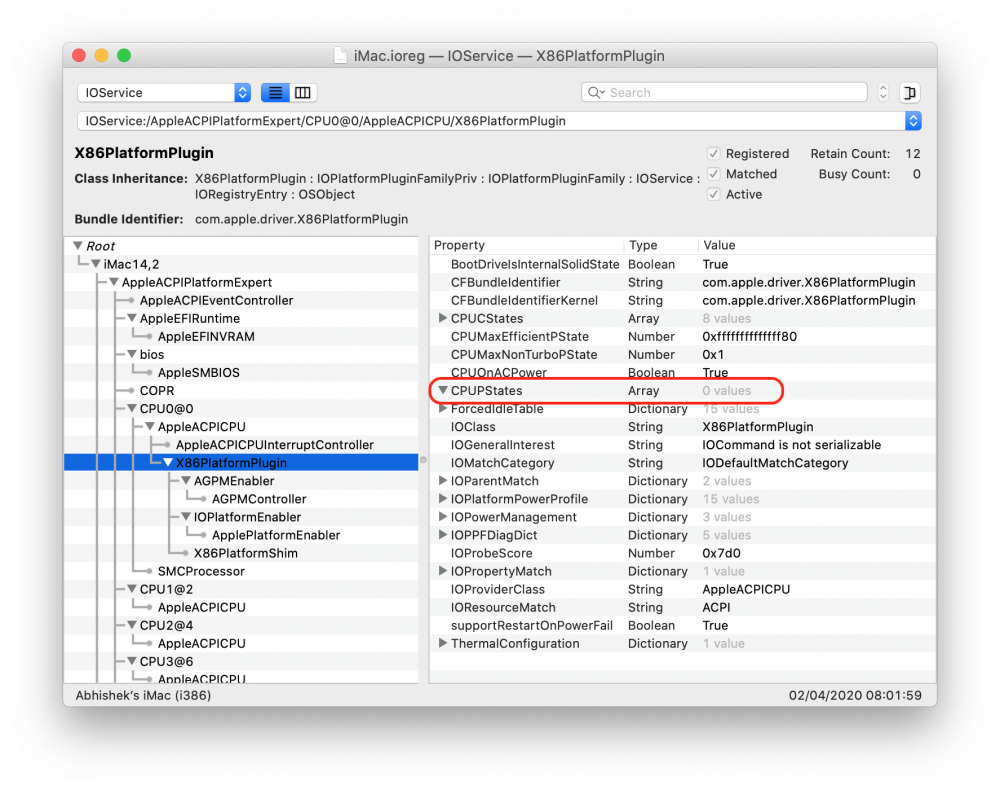This screenshot has width=1000, height=790.
Task: Select the BootDriveIsInternalSolidState row
Action: coord(682,264)
